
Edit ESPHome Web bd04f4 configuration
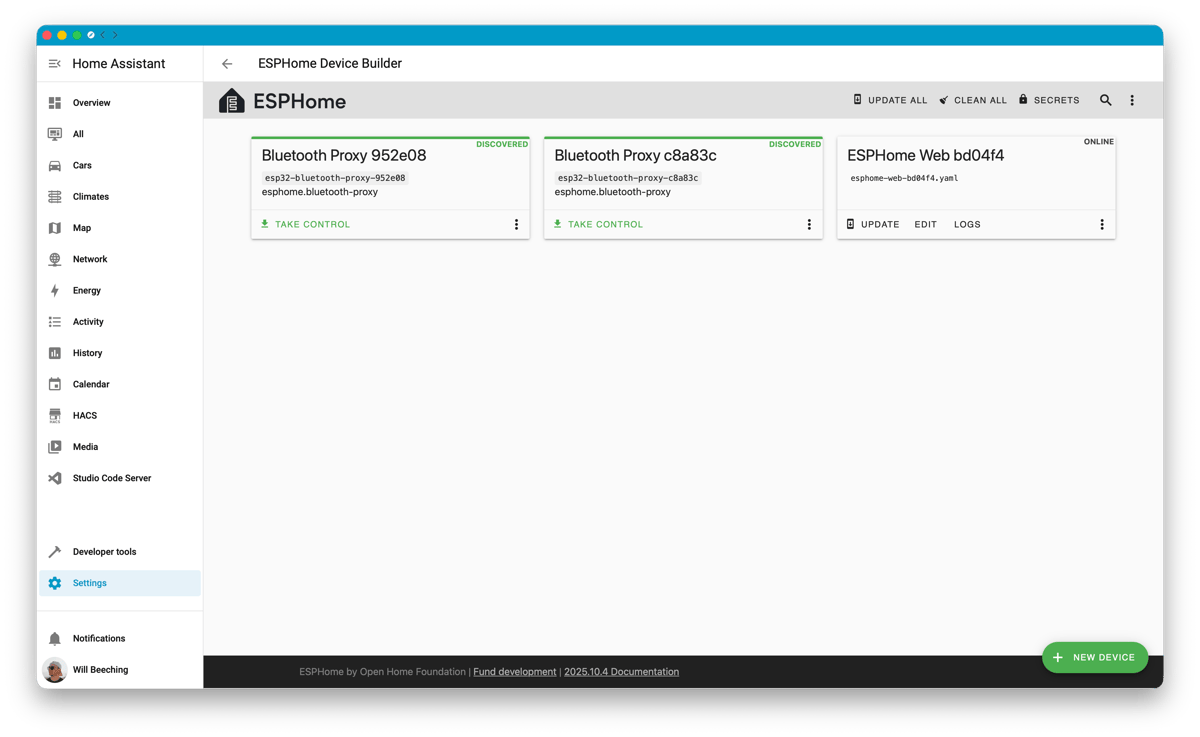point(926,224)
